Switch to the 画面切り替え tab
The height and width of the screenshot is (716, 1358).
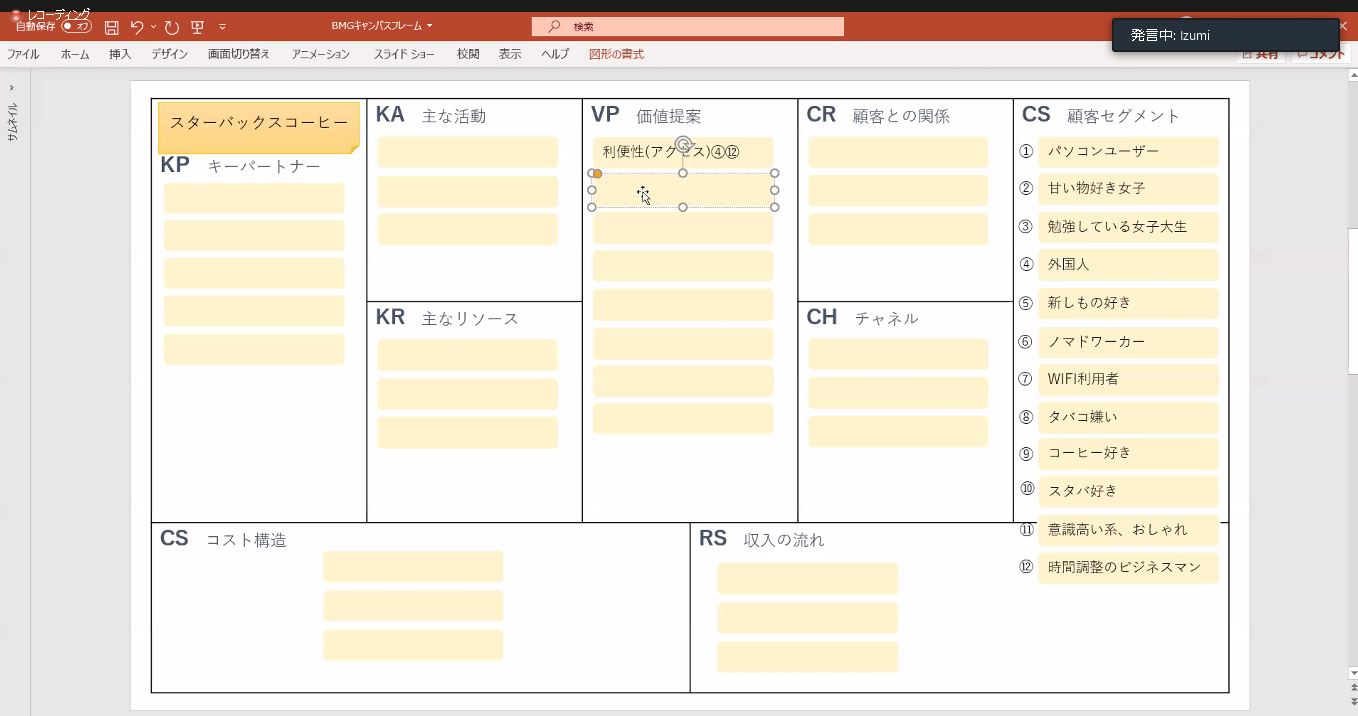tap(239, 54)
